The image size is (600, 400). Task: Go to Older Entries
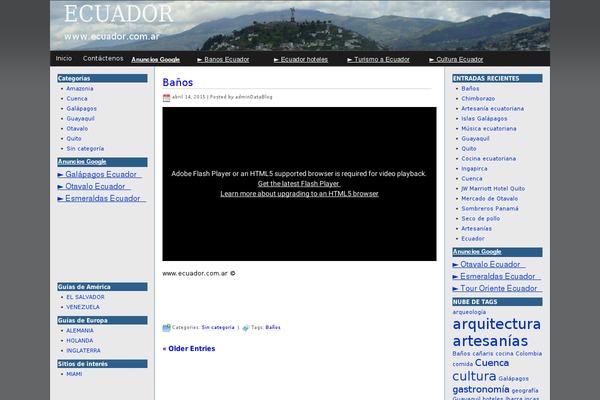(189, 349)
